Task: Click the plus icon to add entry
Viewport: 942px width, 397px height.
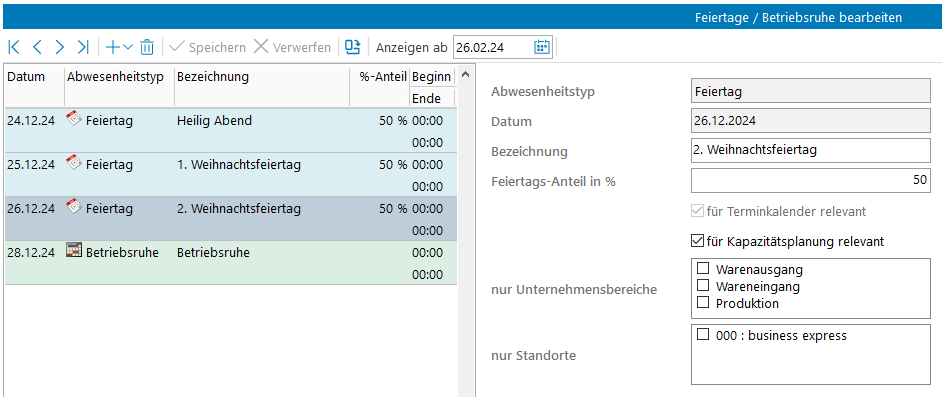Action: (112, 47)
